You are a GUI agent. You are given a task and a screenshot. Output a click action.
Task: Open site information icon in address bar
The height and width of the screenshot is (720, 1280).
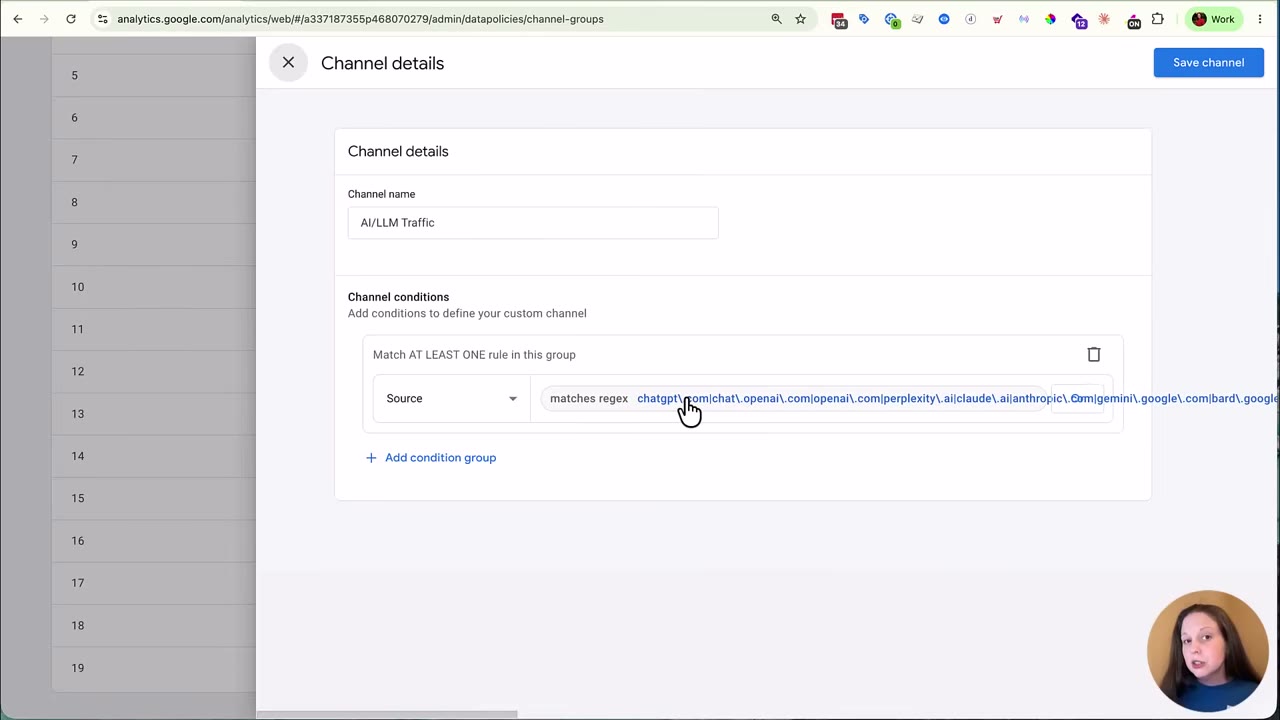point(102,19)
